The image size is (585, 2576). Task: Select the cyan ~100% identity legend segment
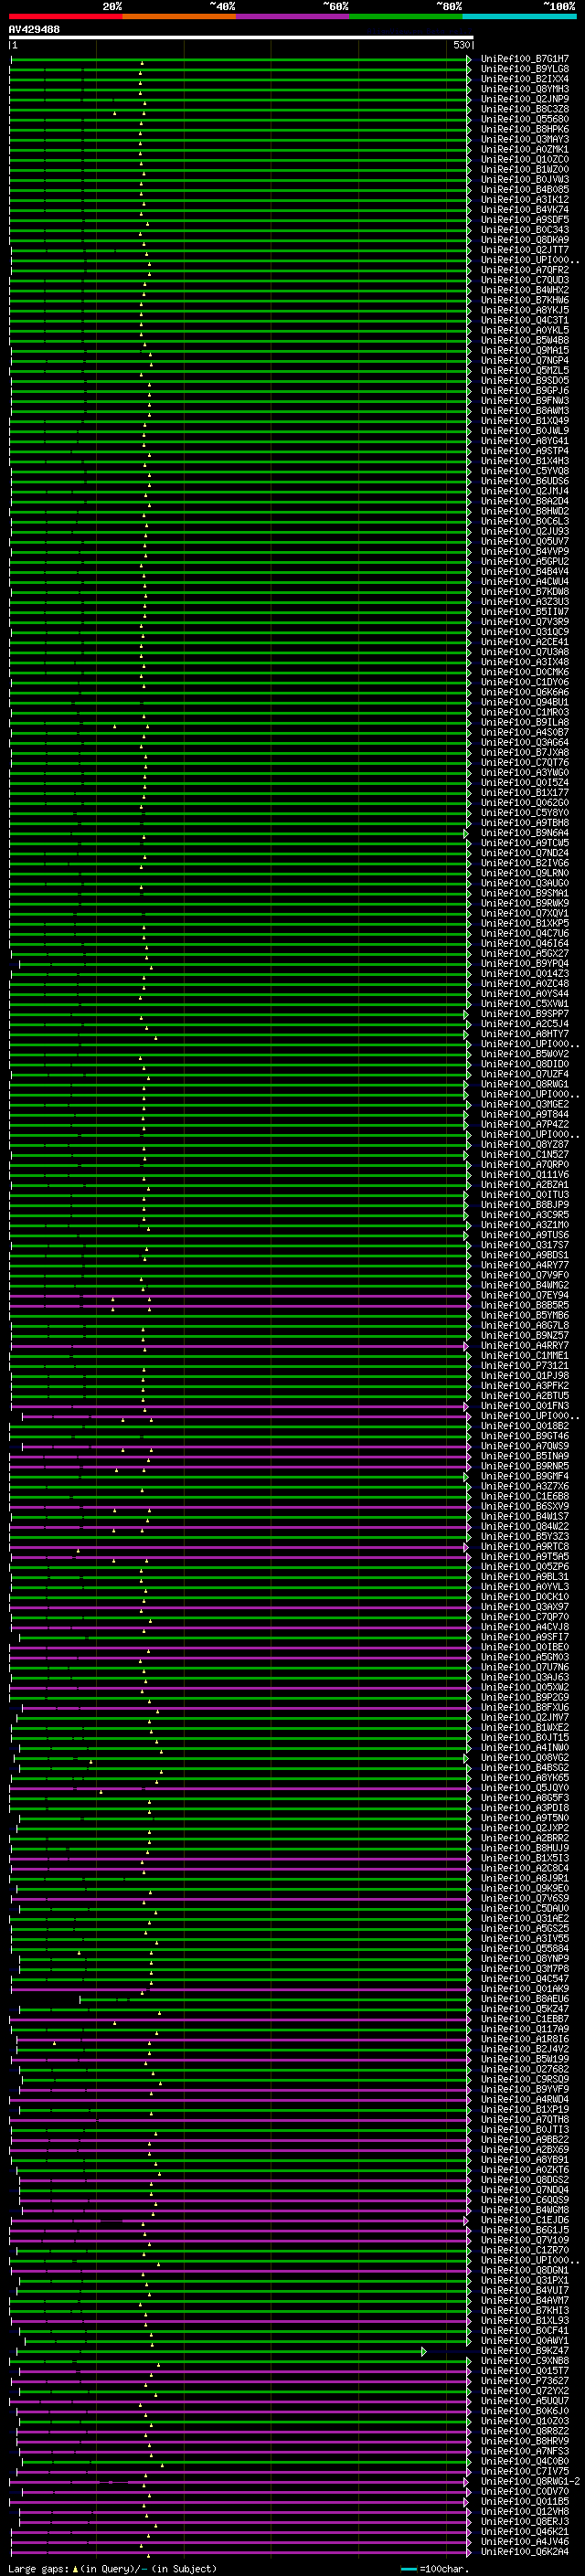pos(519,16)
